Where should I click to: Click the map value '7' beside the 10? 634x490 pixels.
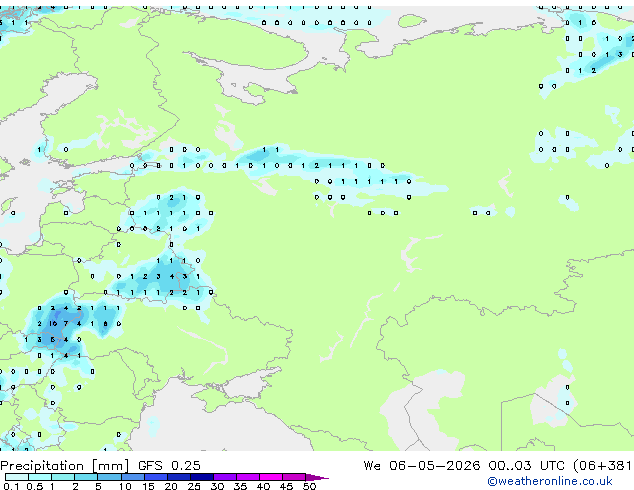[66, 323]
